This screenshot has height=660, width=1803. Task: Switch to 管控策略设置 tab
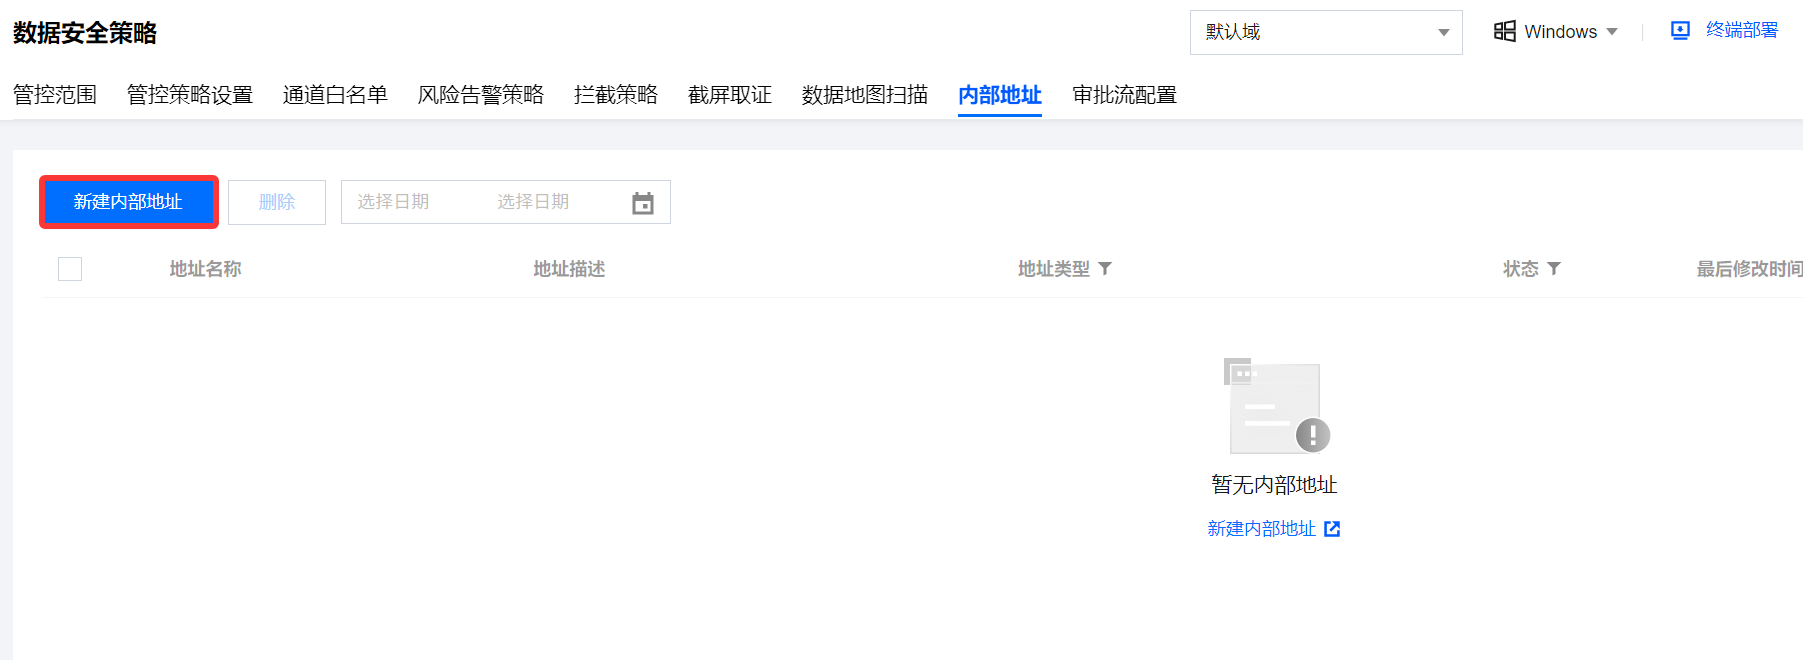point(190,95)
